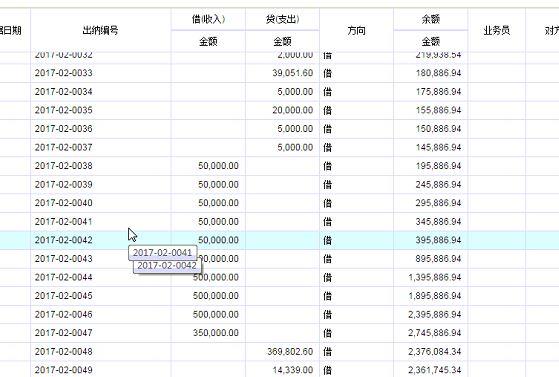559x377 pixels.
Task: Click the 贷(支出) column group header
Action: click(282, 19)
